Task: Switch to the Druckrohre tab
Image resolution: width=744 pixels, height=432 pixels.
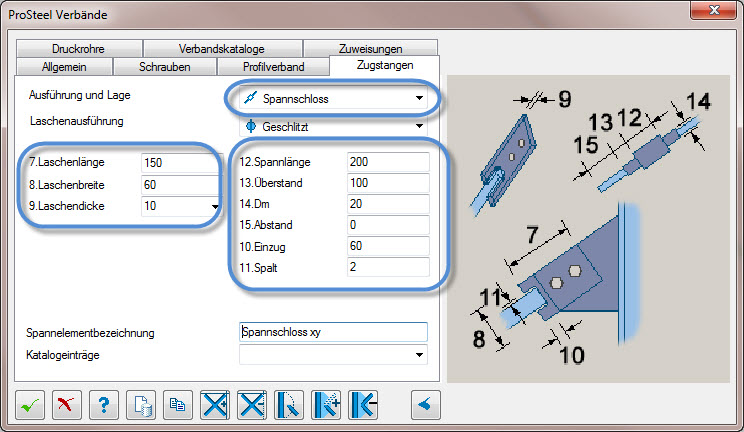Action: 79,48
